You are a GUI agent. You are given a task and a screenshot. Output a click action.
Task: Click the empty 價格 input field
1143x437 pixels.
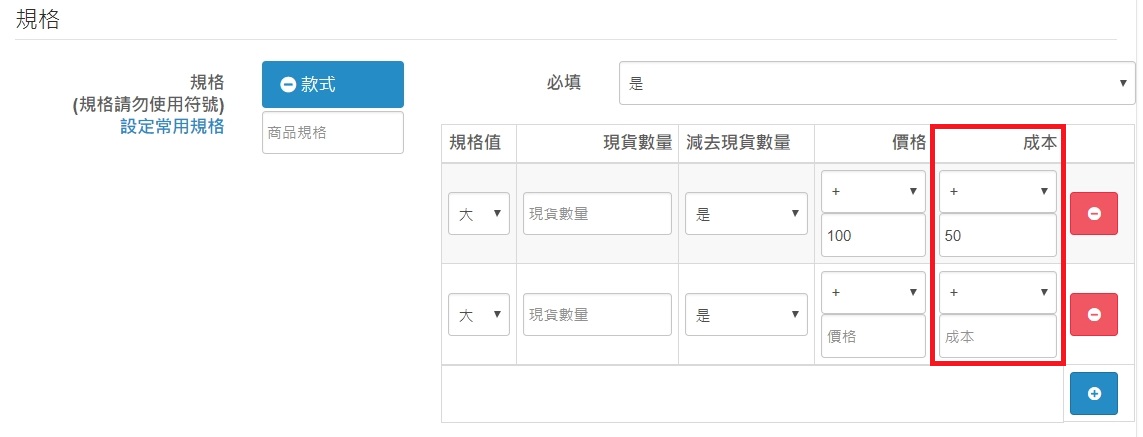coord(873,337)
